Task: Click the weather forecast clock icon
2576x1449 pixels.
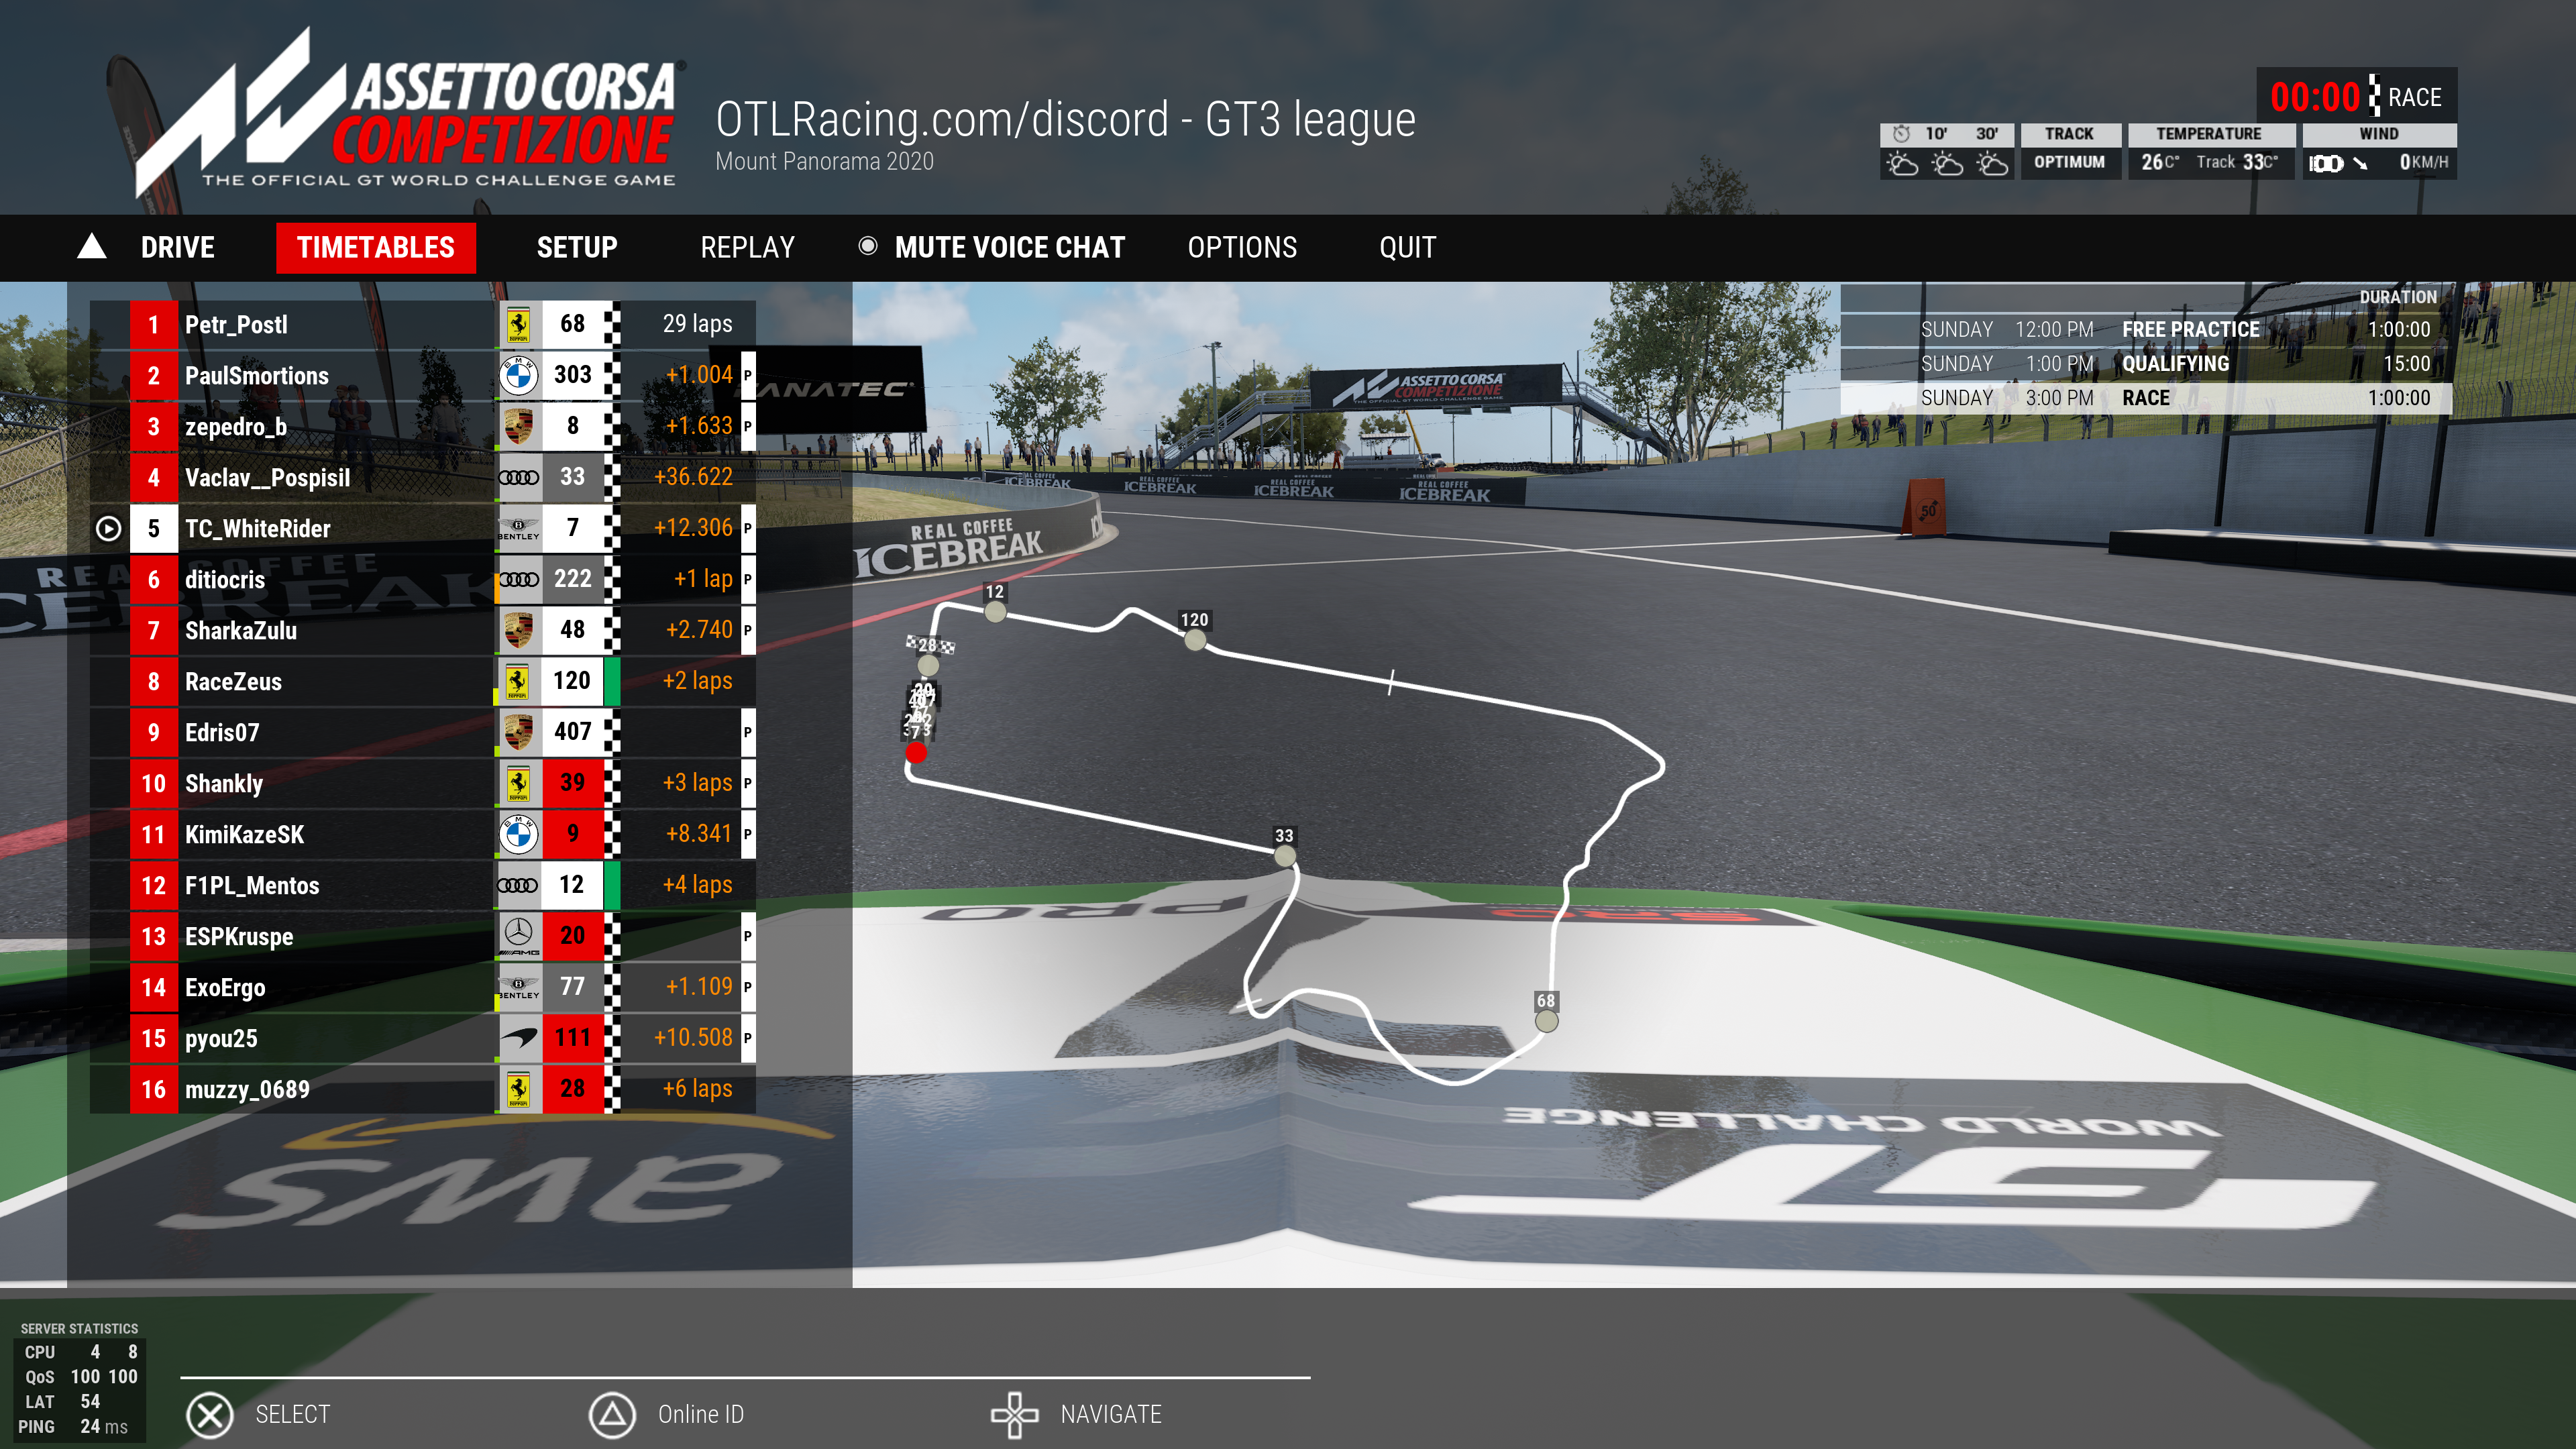Action: pyautogui.click(x=1901, y=133)
